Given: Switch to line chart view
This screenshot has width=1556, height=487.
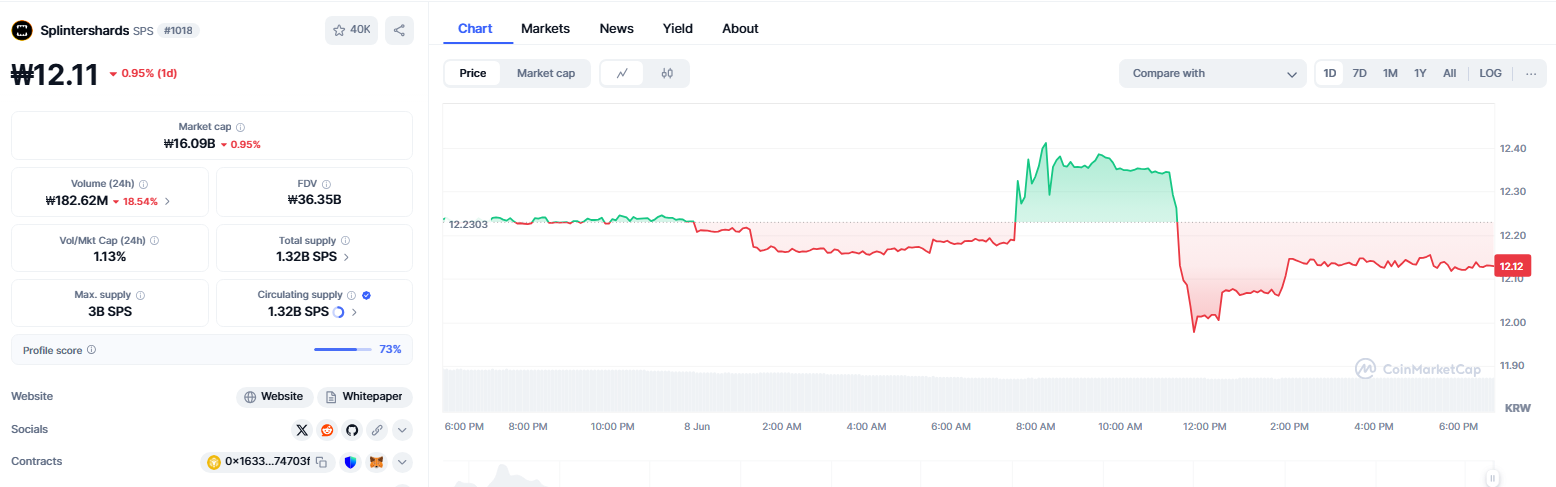Looking at the screenshot, I should (622, 73).
